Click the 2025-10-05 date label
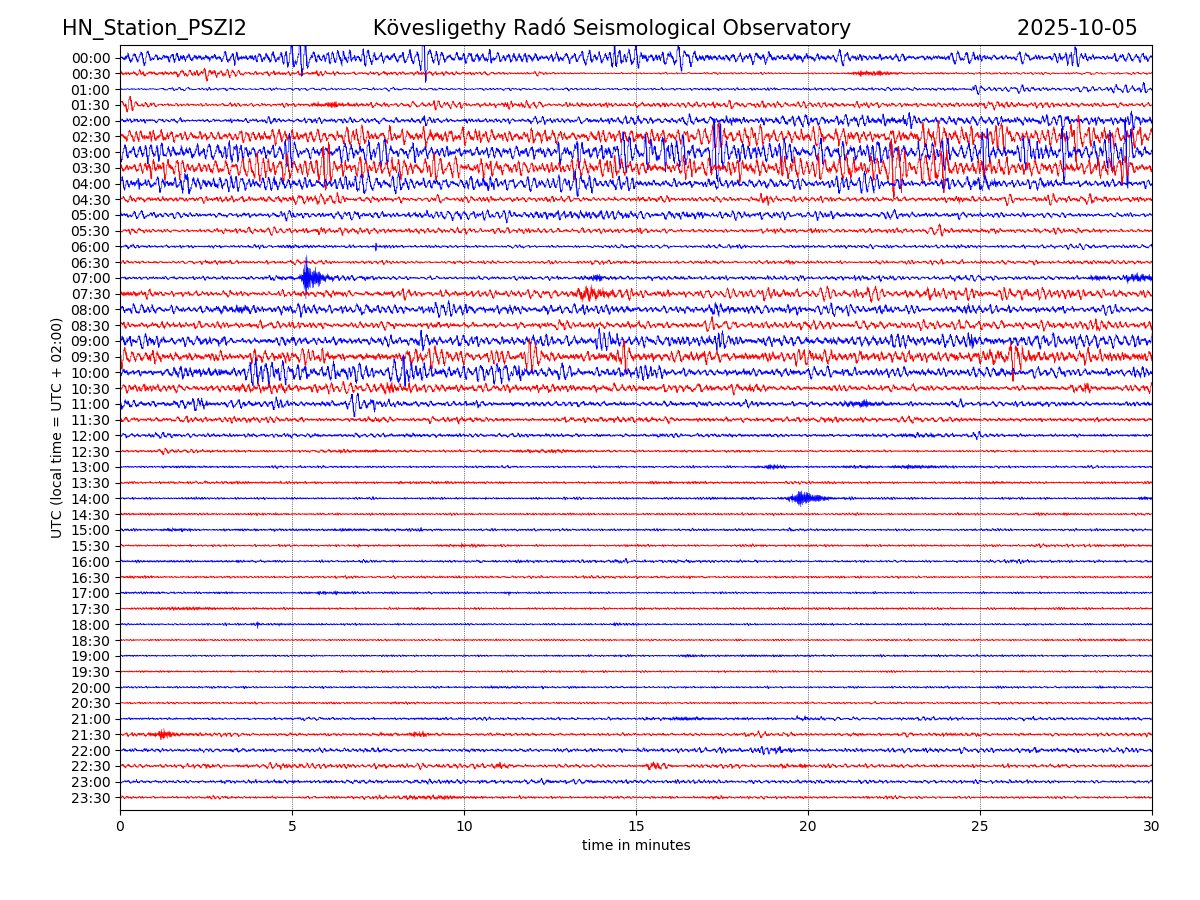This screenshot has width=1200, height=900. (x=1077, y=29)
